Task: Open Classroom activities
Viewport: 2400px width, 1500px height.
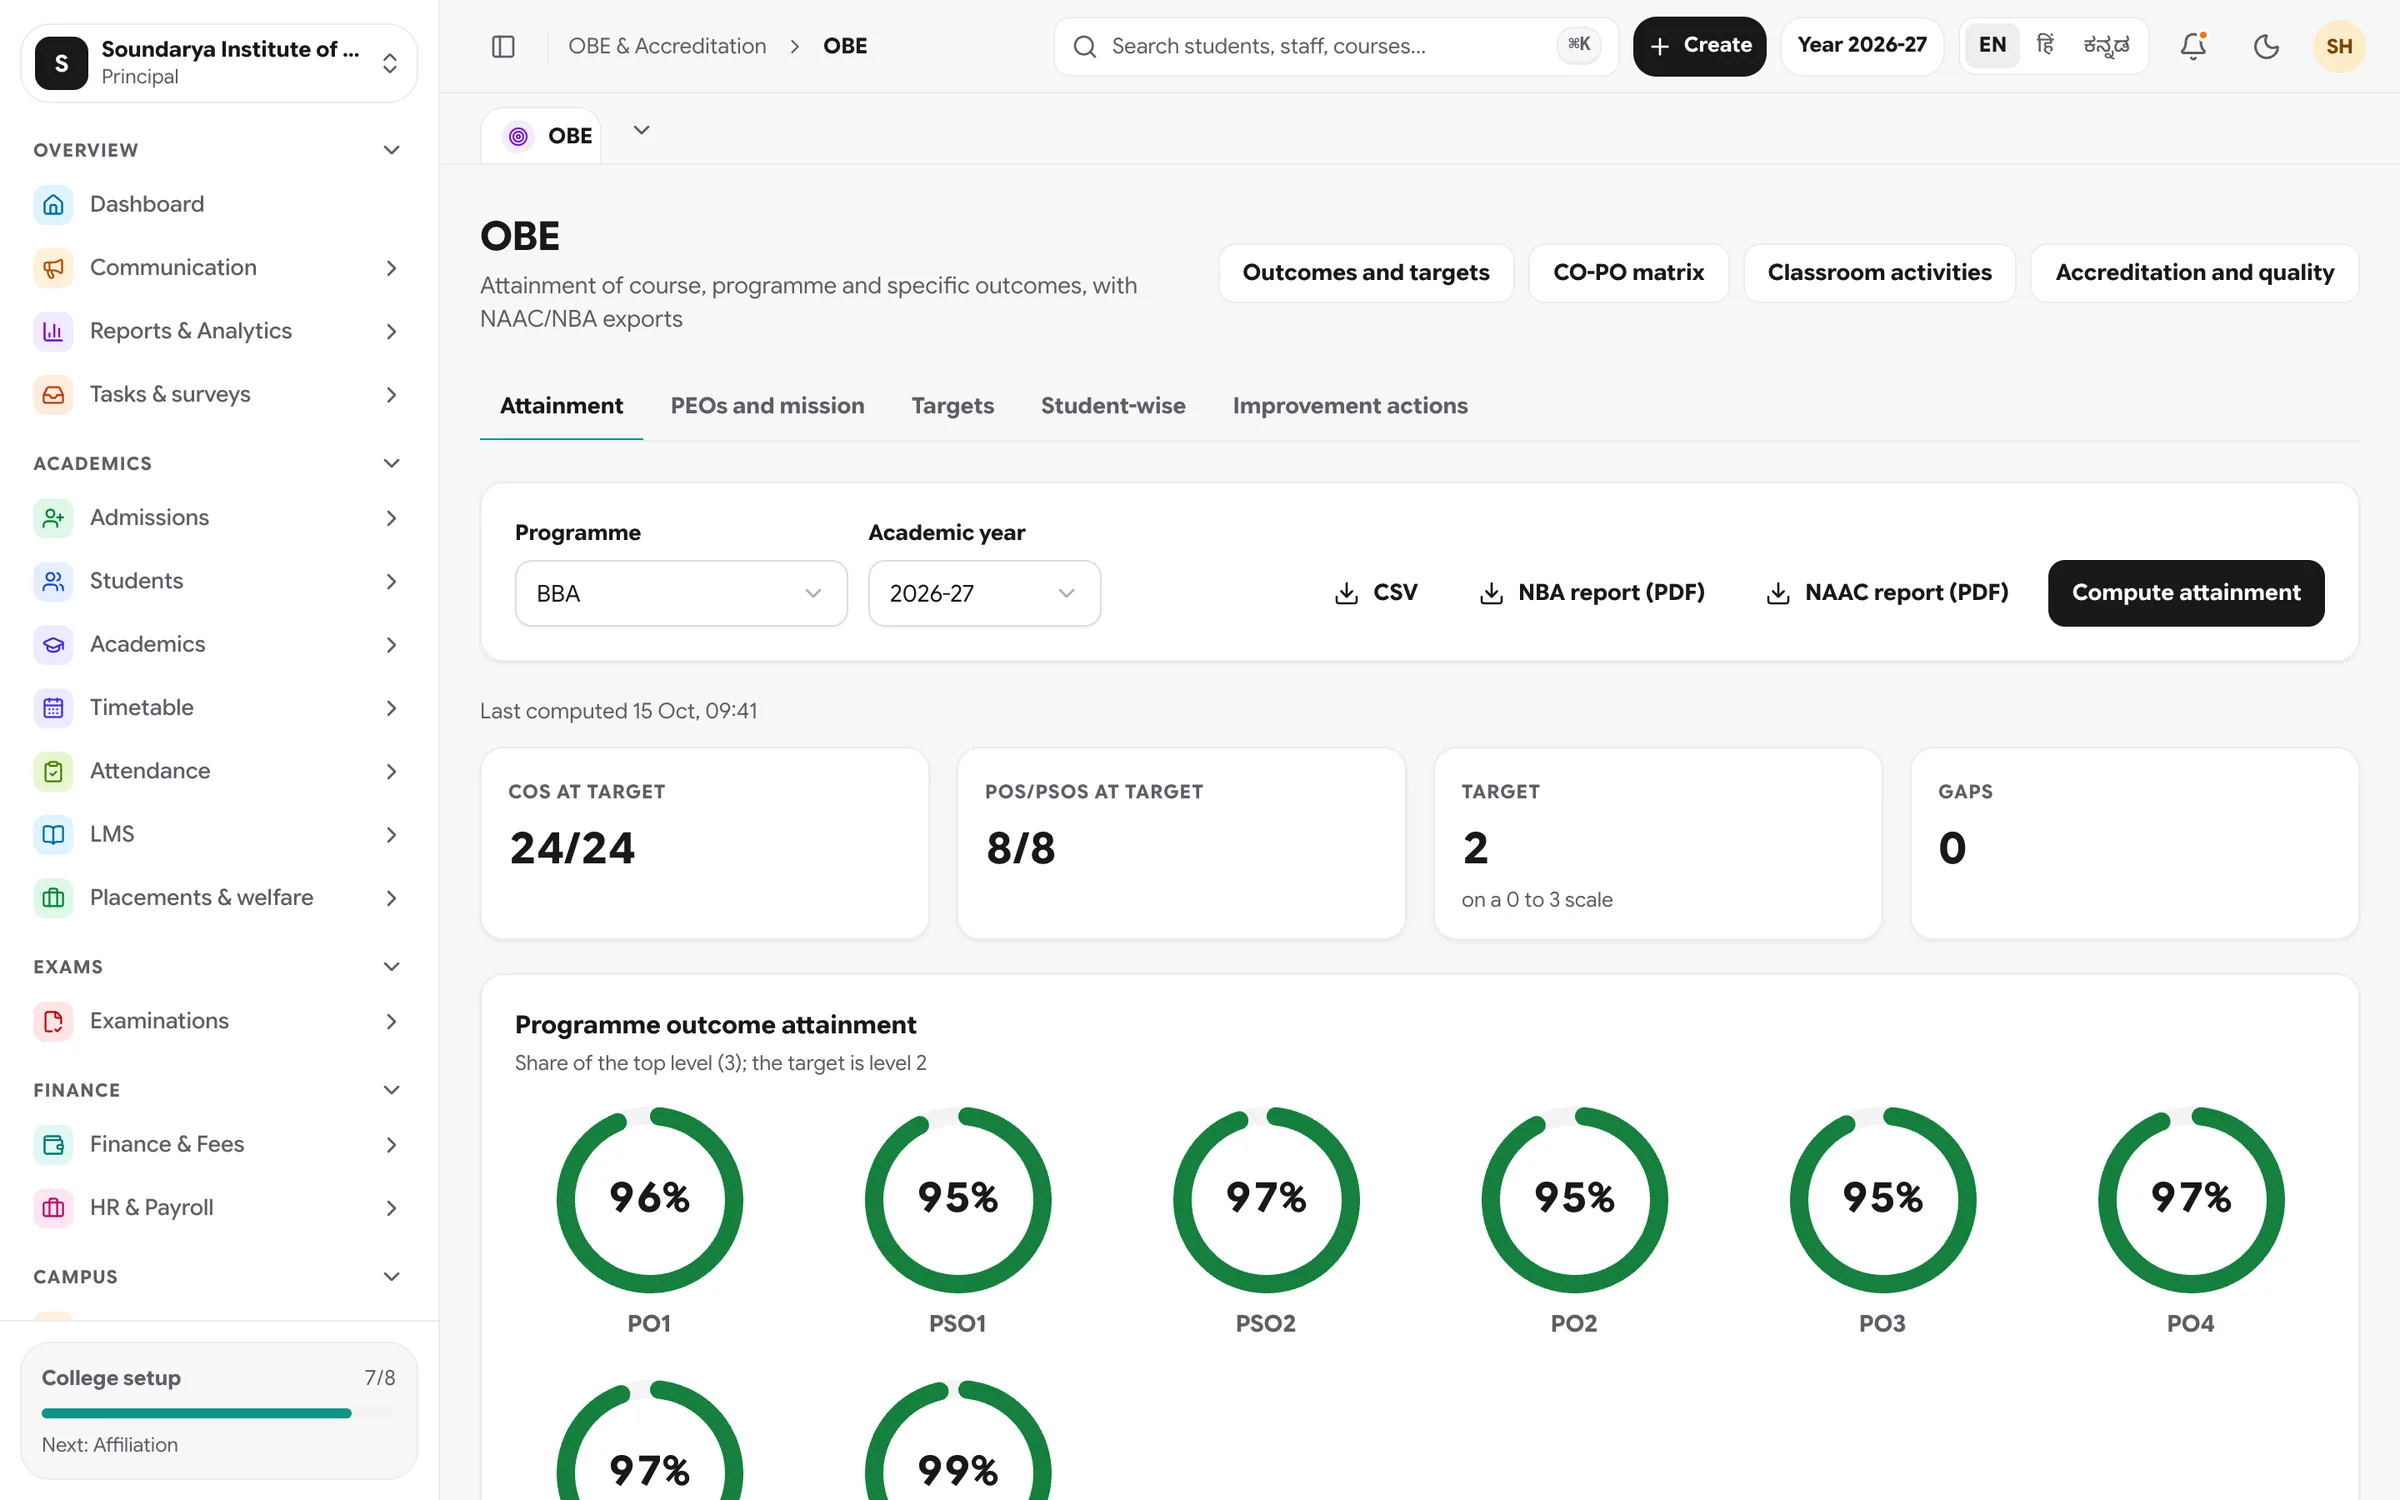Action: (x=1879, y=273)
